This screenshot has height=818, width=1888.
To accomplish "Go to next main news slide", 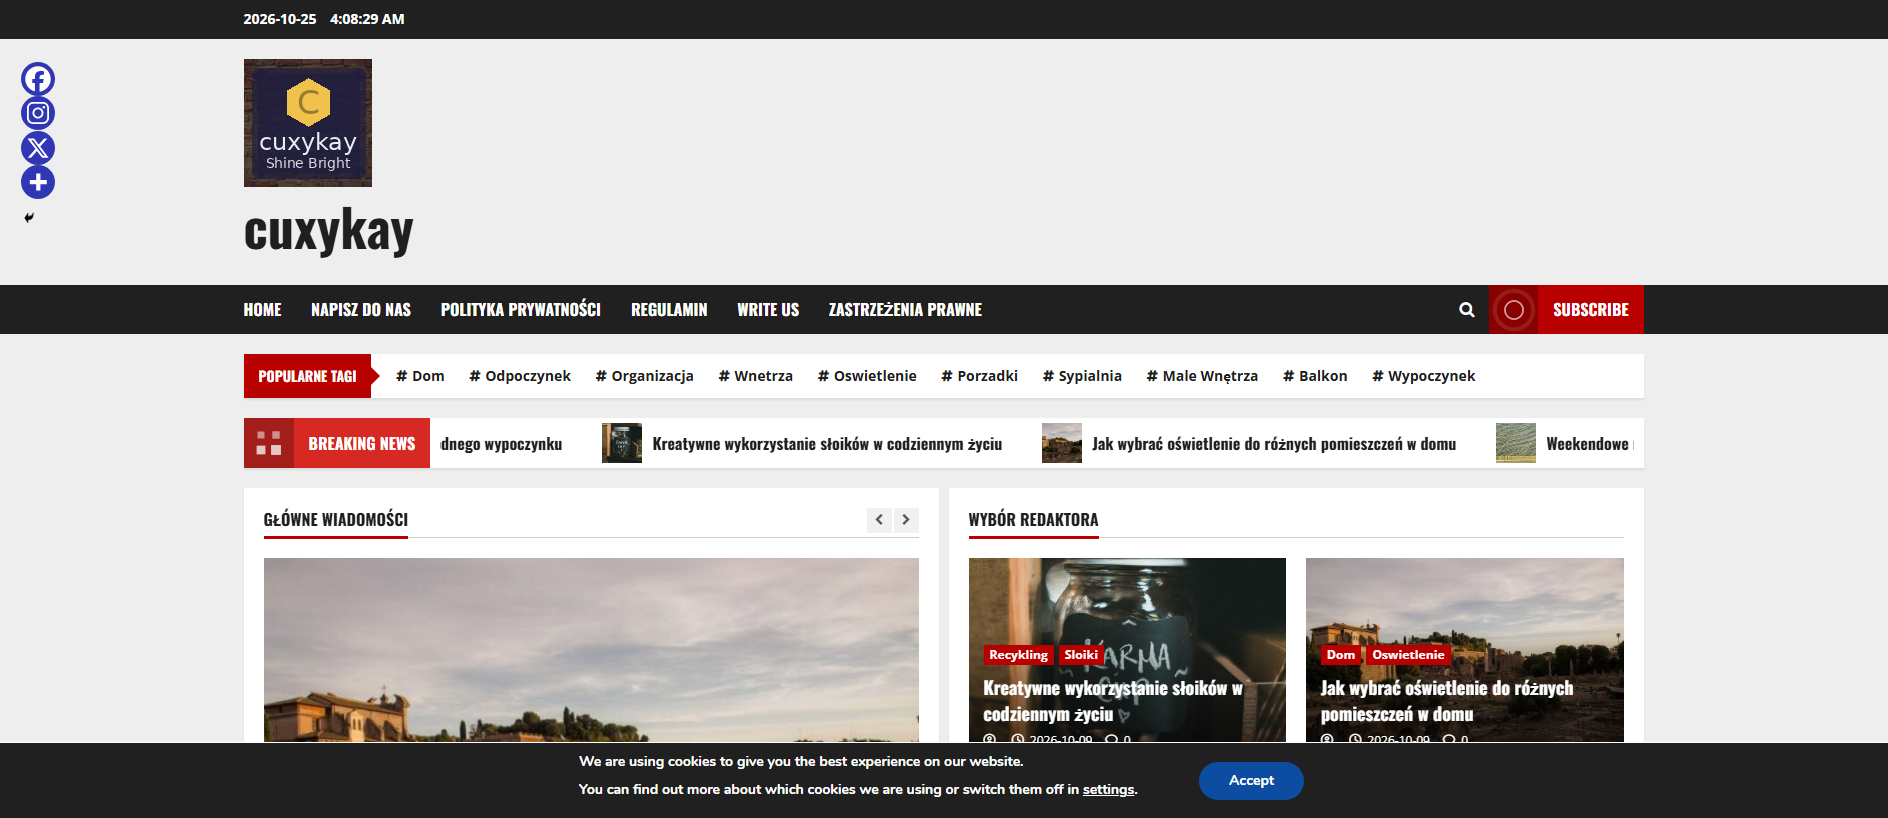I will pyautogui.click(x=906, y=520).
